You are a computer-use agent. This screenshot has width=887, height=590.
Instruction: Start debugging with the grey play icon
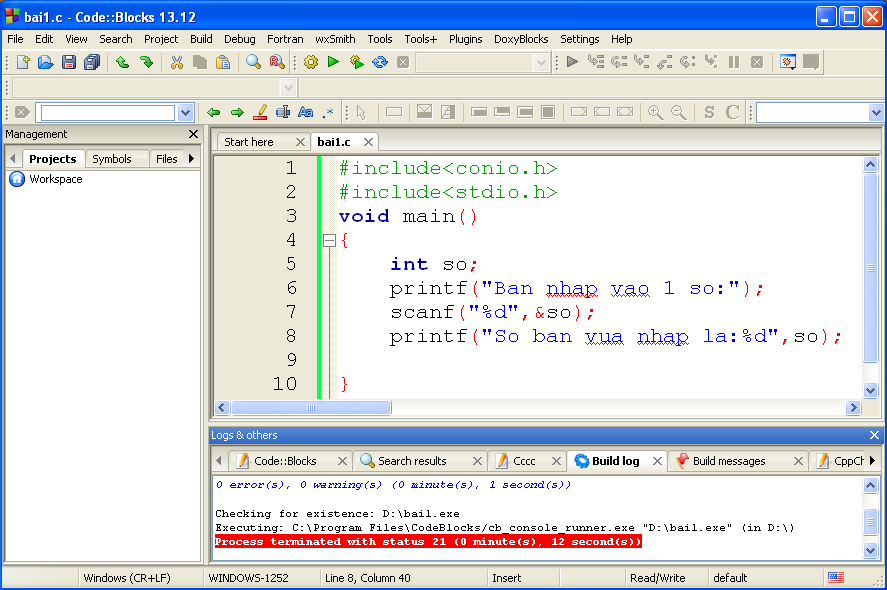[572, 62]
